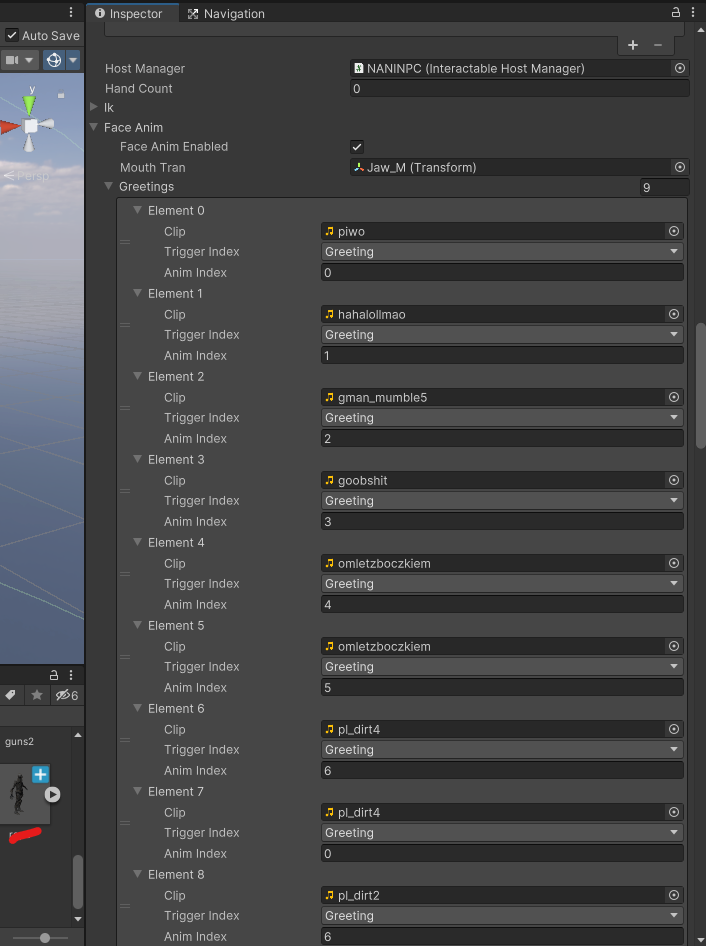Click the search by label tag icon

10,695
